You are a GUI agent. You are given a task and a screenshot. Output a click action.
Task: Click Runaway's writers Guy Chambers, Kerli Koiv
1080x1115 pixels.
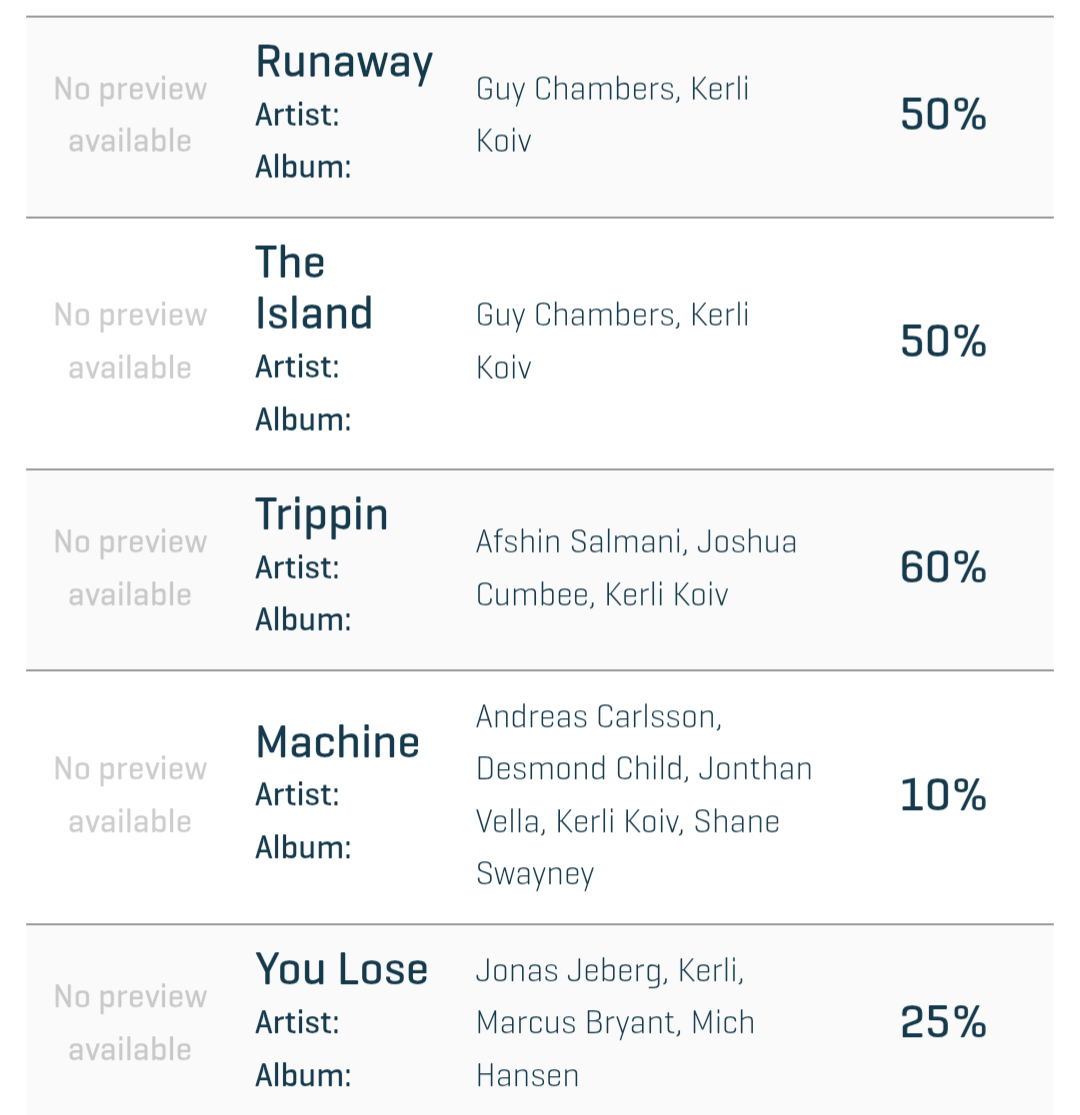coord(612,114)
